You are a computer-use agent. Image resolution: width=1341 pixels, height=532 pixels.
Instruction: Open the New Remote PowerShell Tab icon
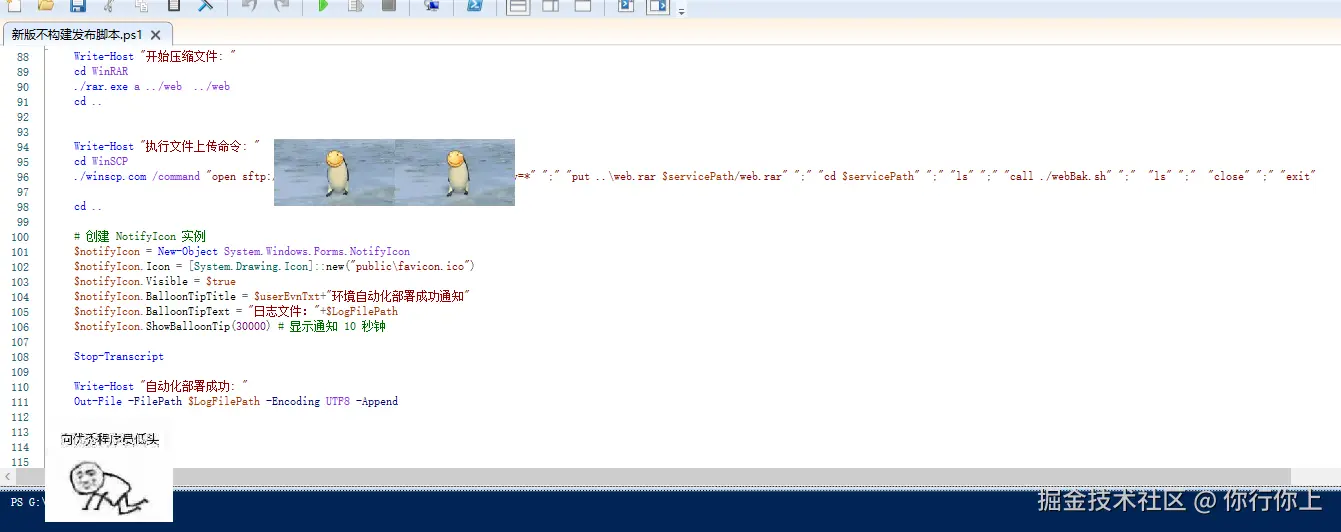(432, 6)
